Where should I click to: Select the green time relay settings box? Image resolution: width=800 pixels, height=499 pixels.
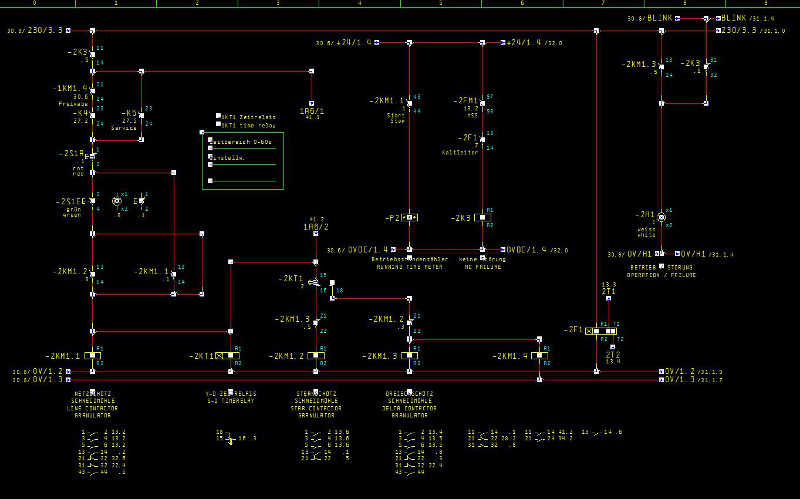point(244,160)
